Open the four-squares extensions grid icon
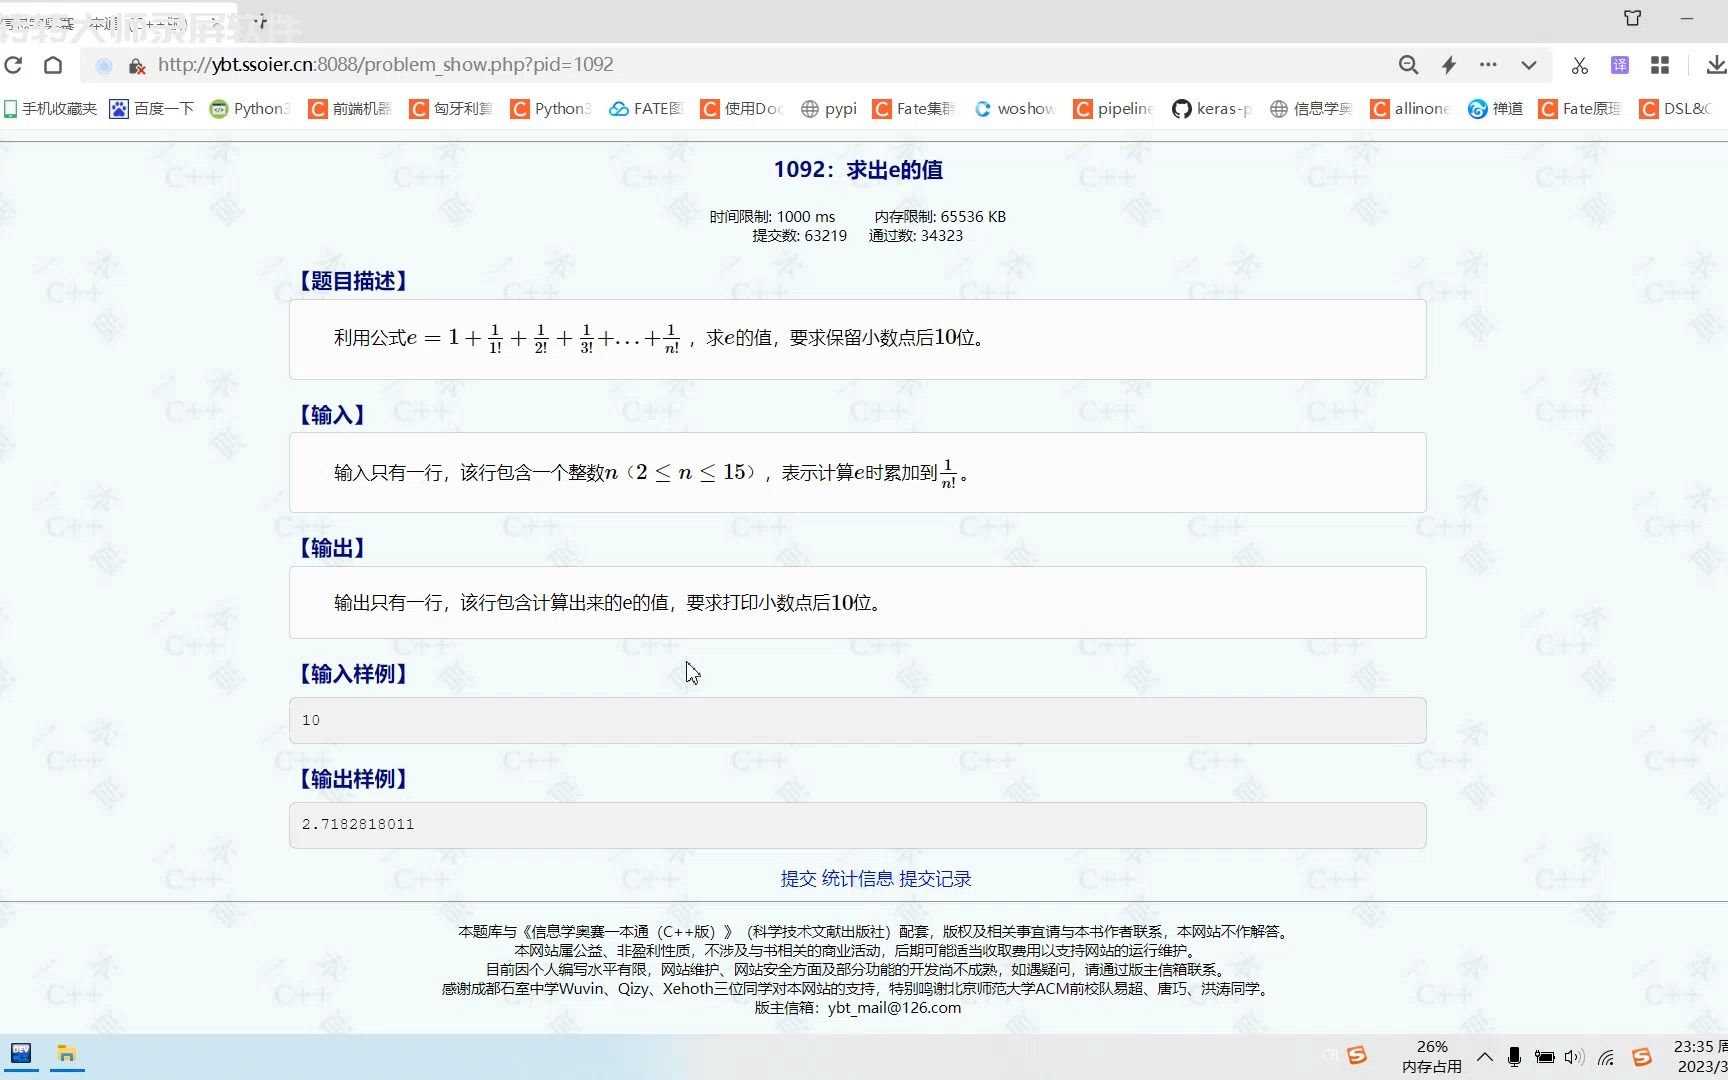Image resolution: width=1728 pixels, height=1080 pixels. pyautogui.click(x=1660, y=65)
